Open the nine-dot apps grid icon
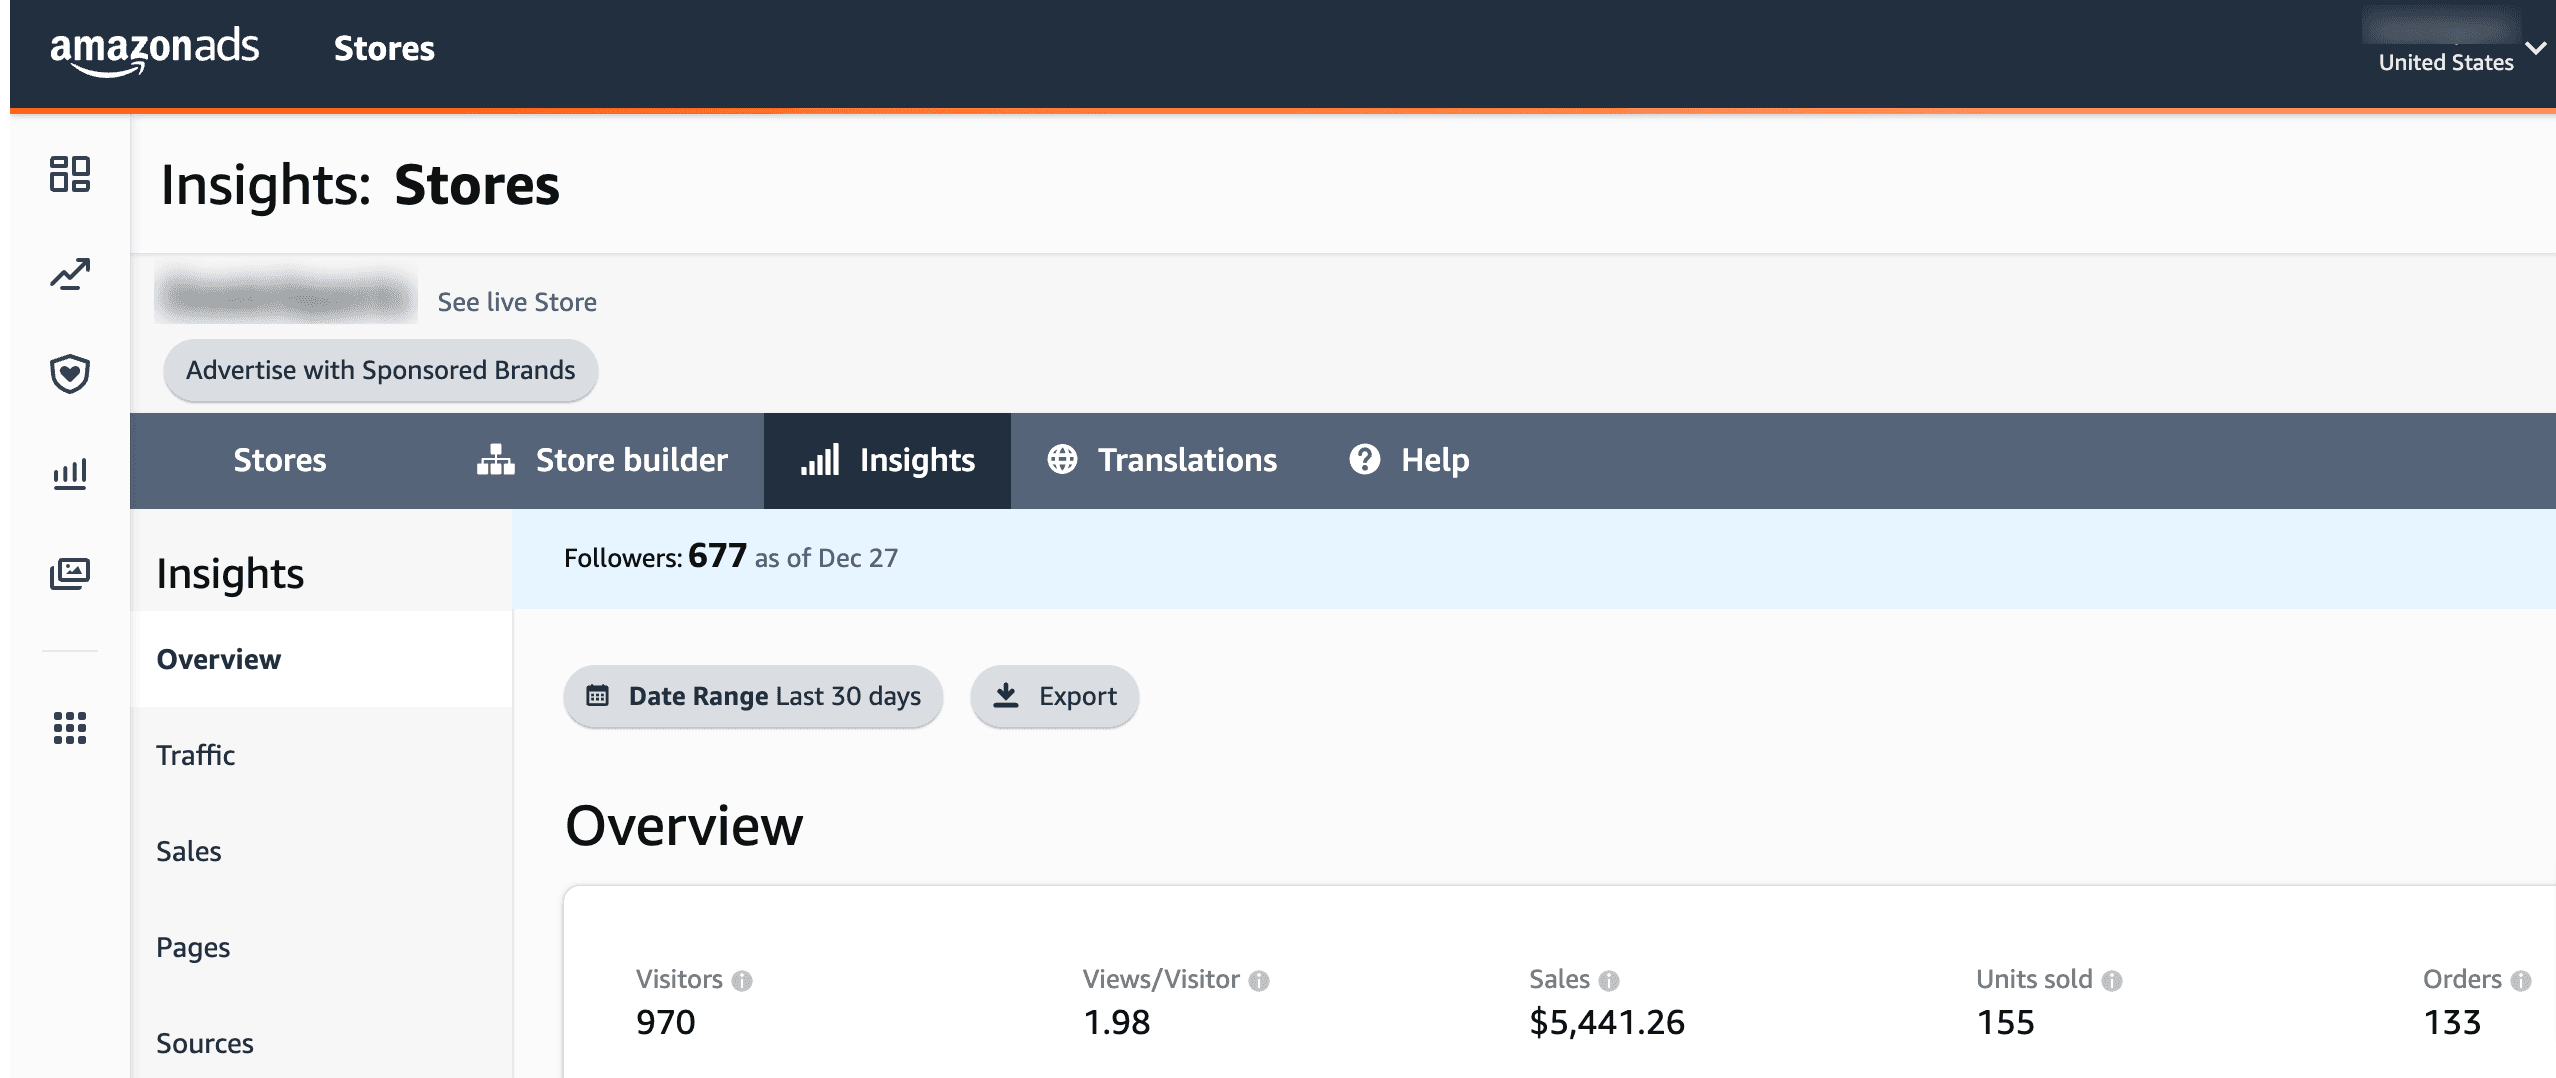 (x=70, y=728)
